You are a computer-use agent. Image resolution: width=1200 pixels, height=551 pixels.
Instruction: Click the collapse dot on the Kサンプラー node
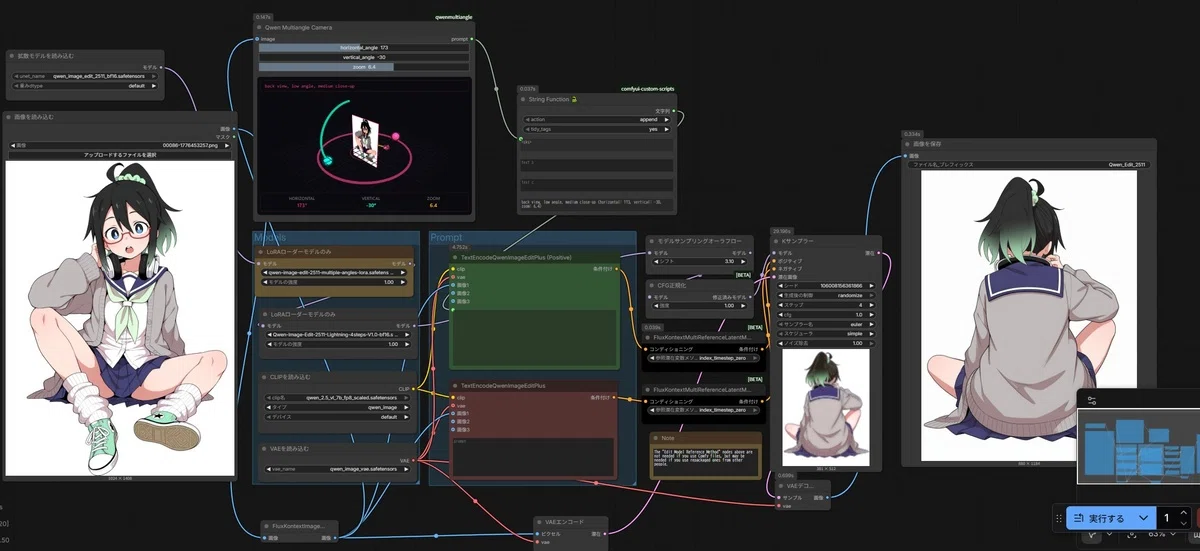click(x=775, y=242)
